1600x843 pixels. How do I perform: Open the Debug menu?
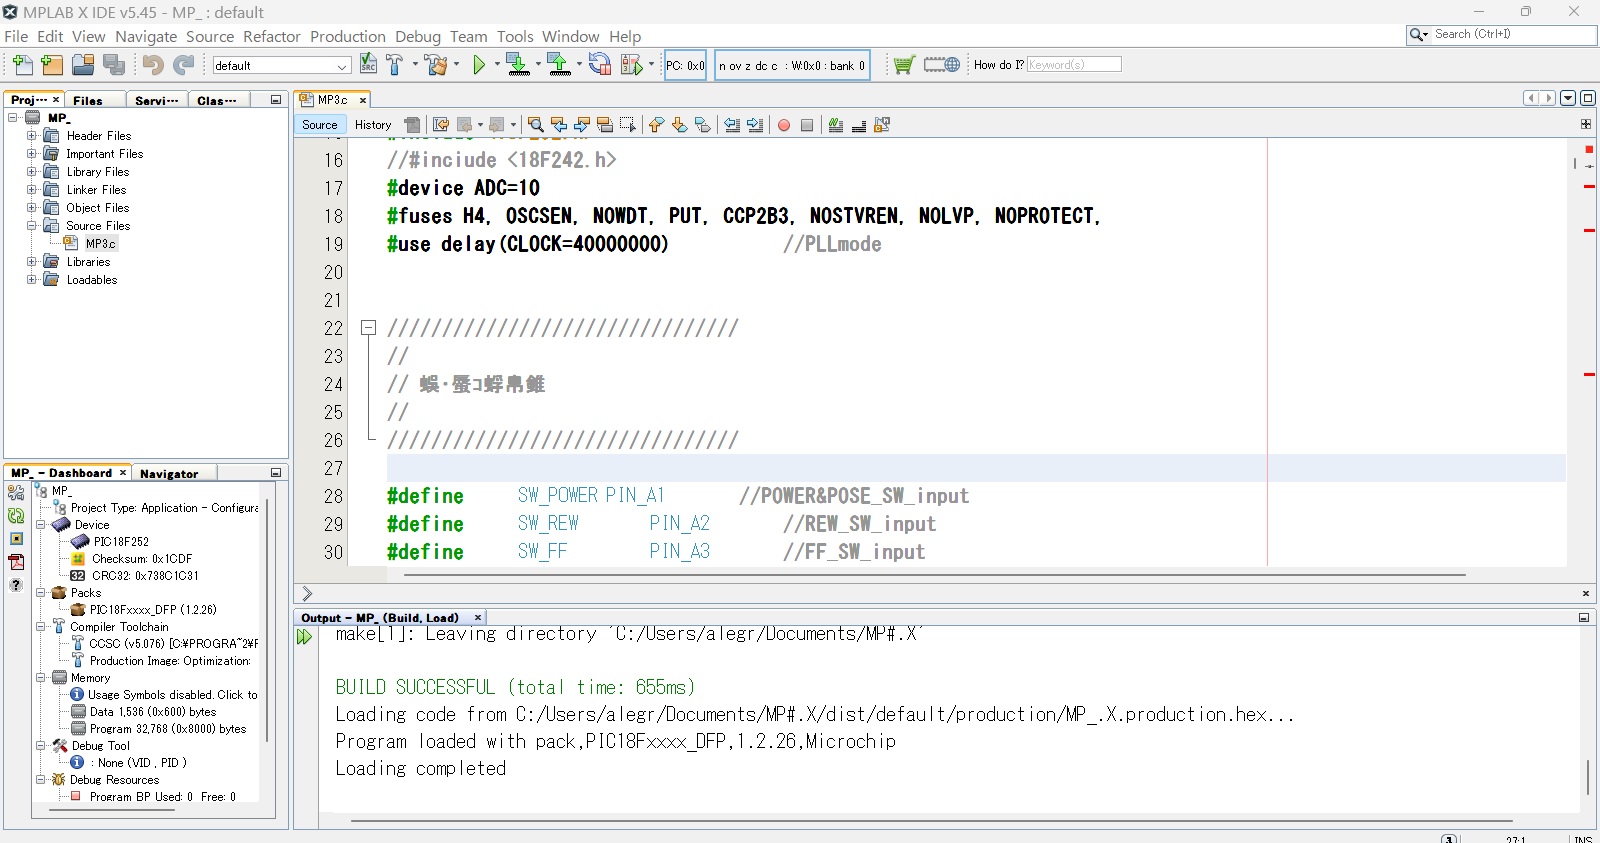click(x=418, y=36)
